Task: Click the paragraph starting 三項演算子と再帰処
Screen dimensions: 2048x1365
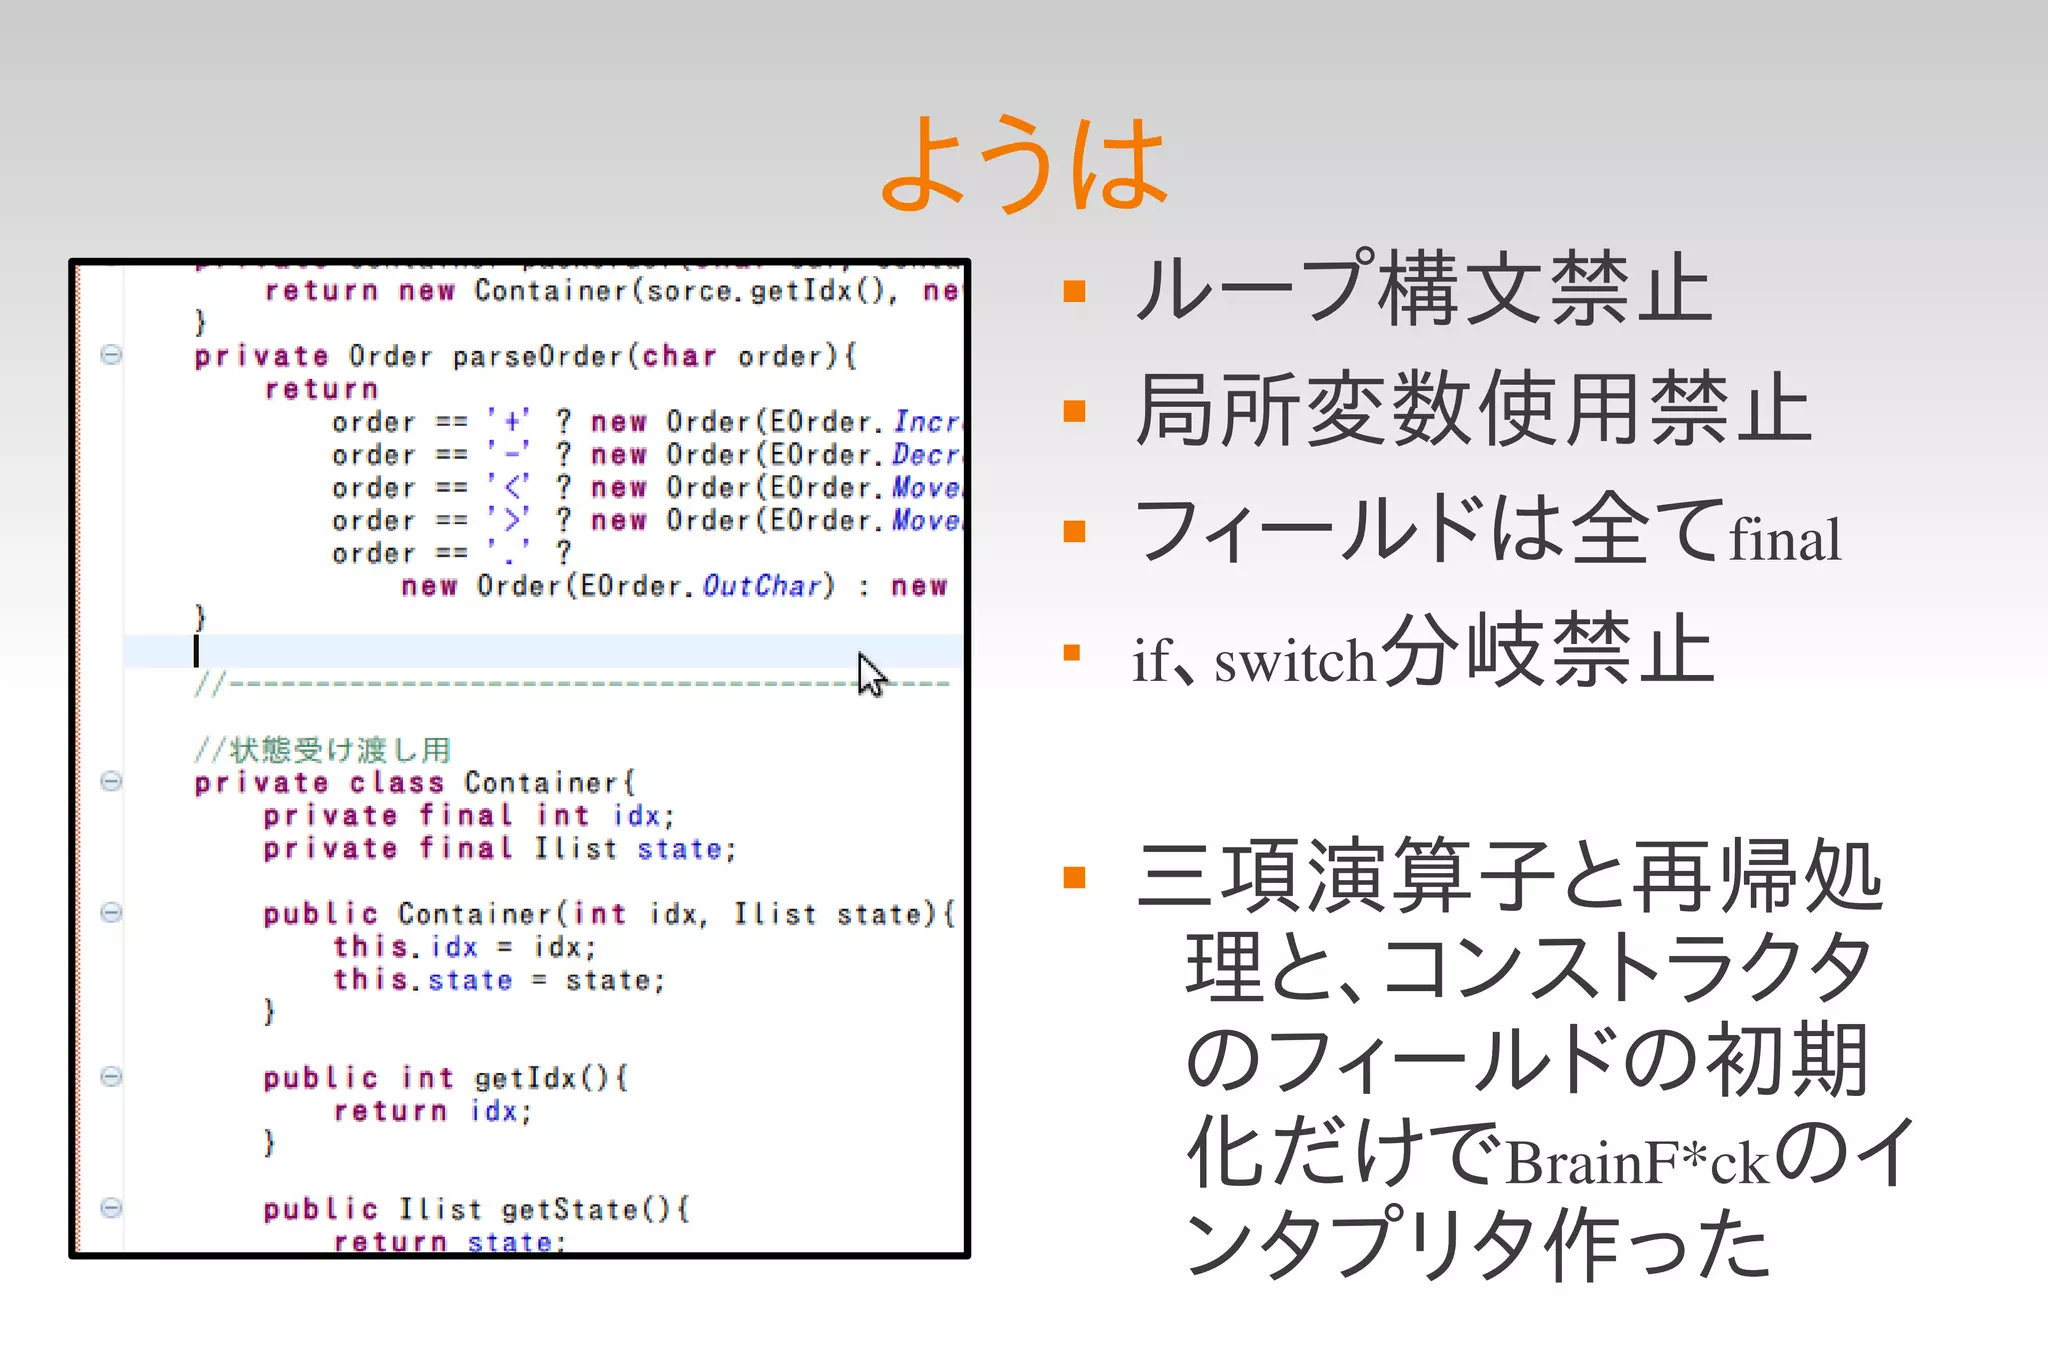Action: (1525, 1060)
